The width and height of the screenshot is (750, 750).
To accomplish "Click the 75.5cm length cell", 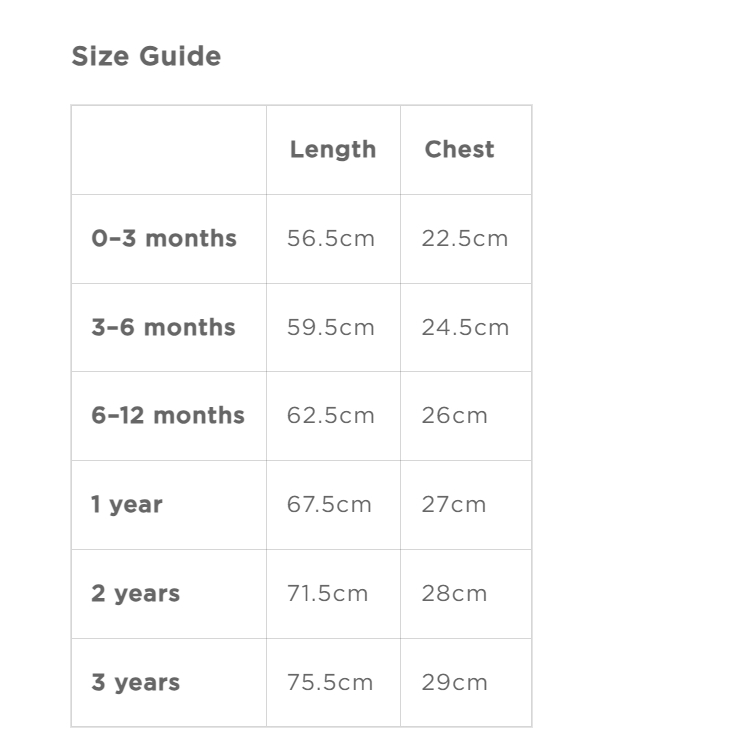I will [329, 683].
